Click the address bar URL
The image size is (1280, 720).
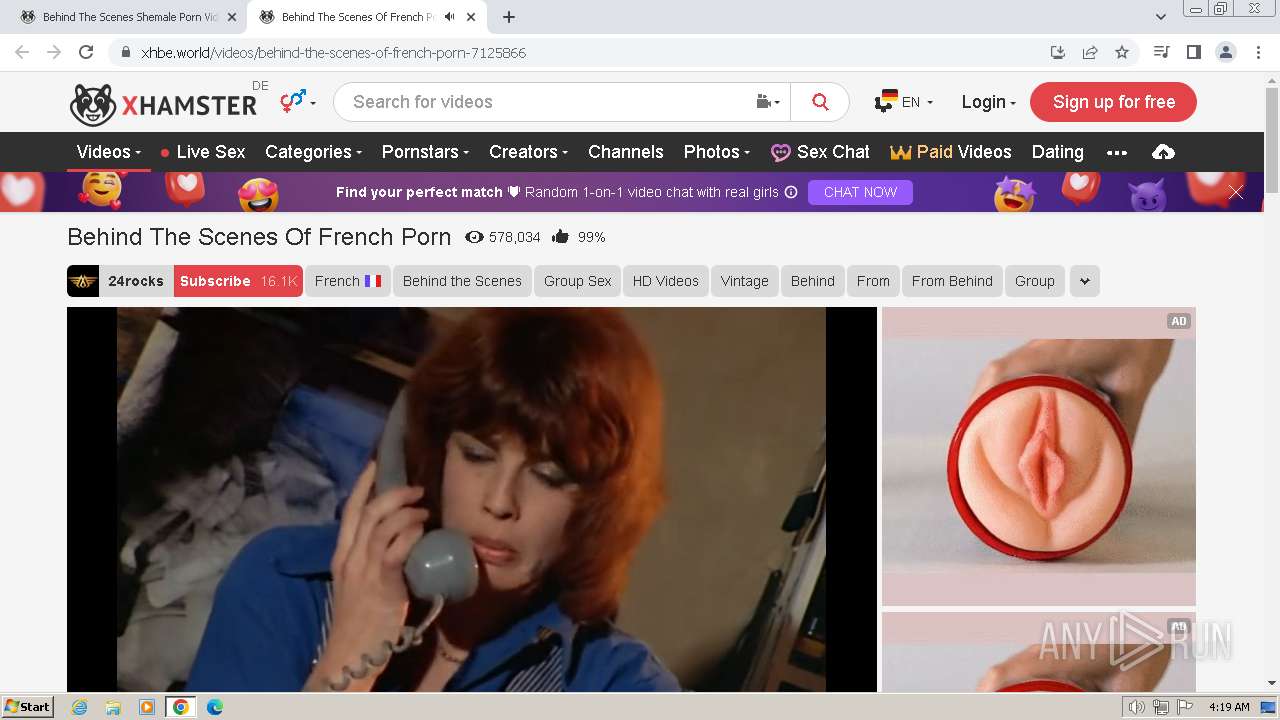point(333,52)
